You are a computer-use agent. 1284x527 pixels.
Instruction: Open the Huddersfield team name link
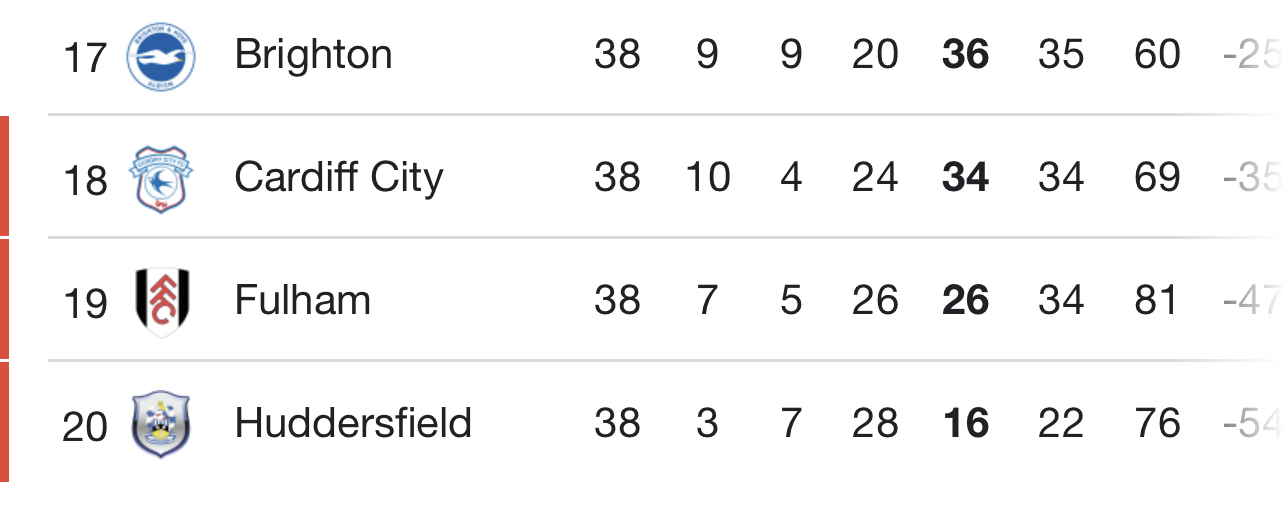coord(353,423)
